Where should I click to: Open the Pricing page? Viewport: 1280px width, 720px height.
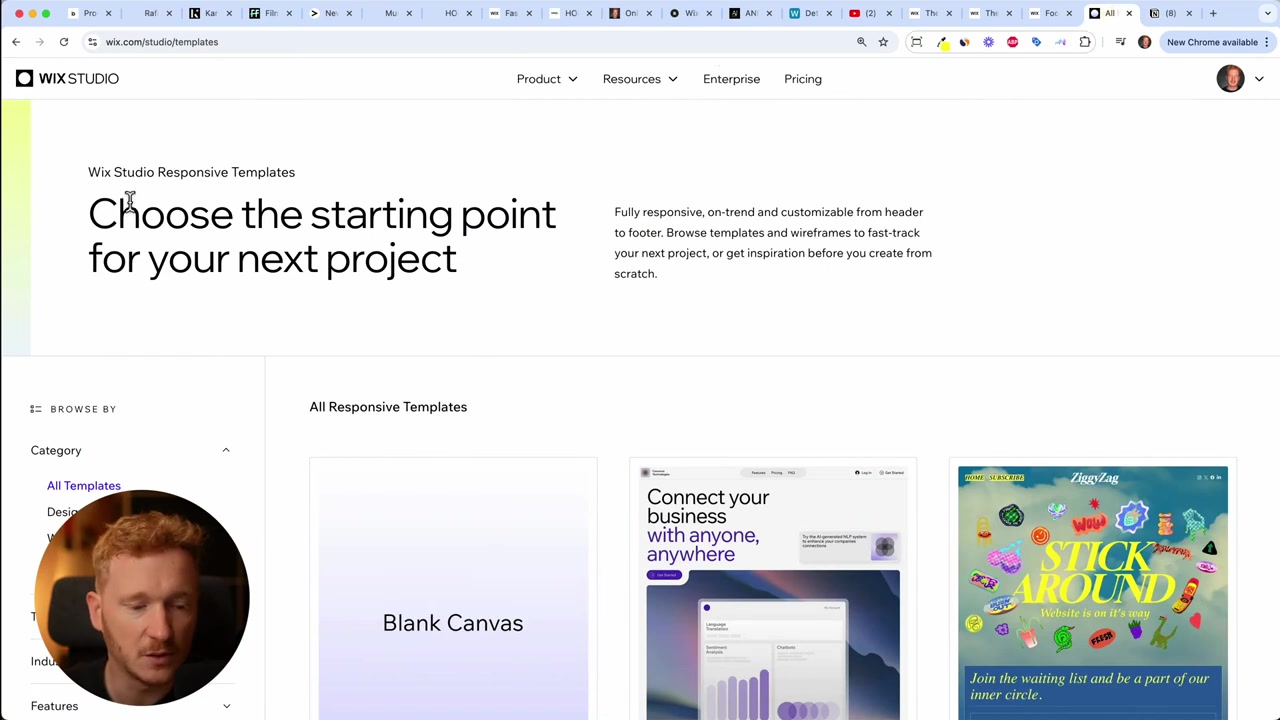pyautogui.click(x=803, y=79)
